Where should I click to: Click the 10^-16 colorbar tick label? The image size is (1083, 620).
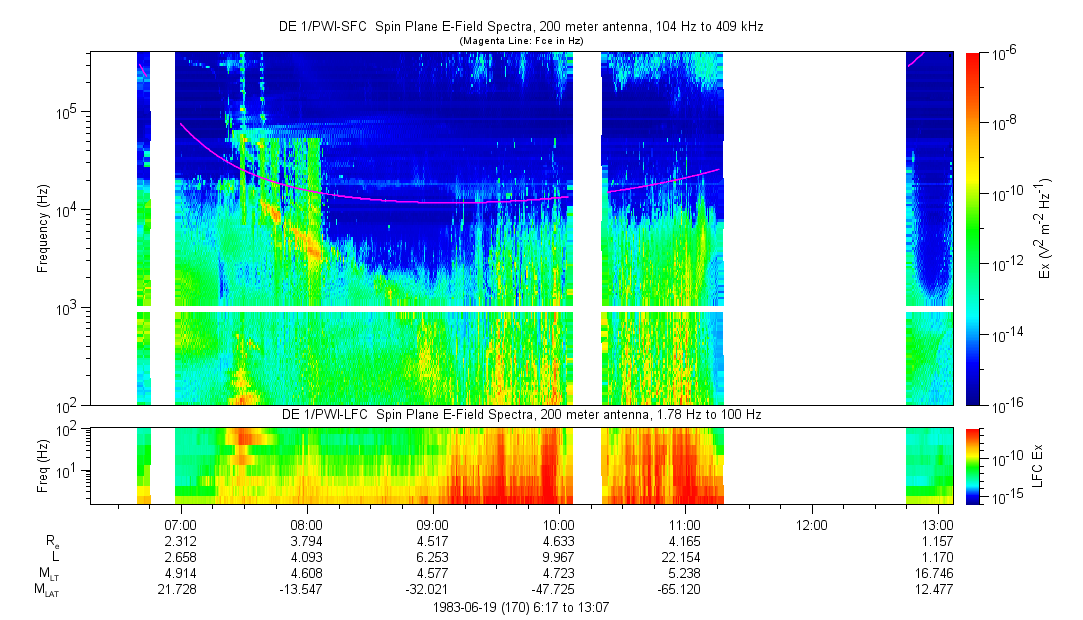1006,407
